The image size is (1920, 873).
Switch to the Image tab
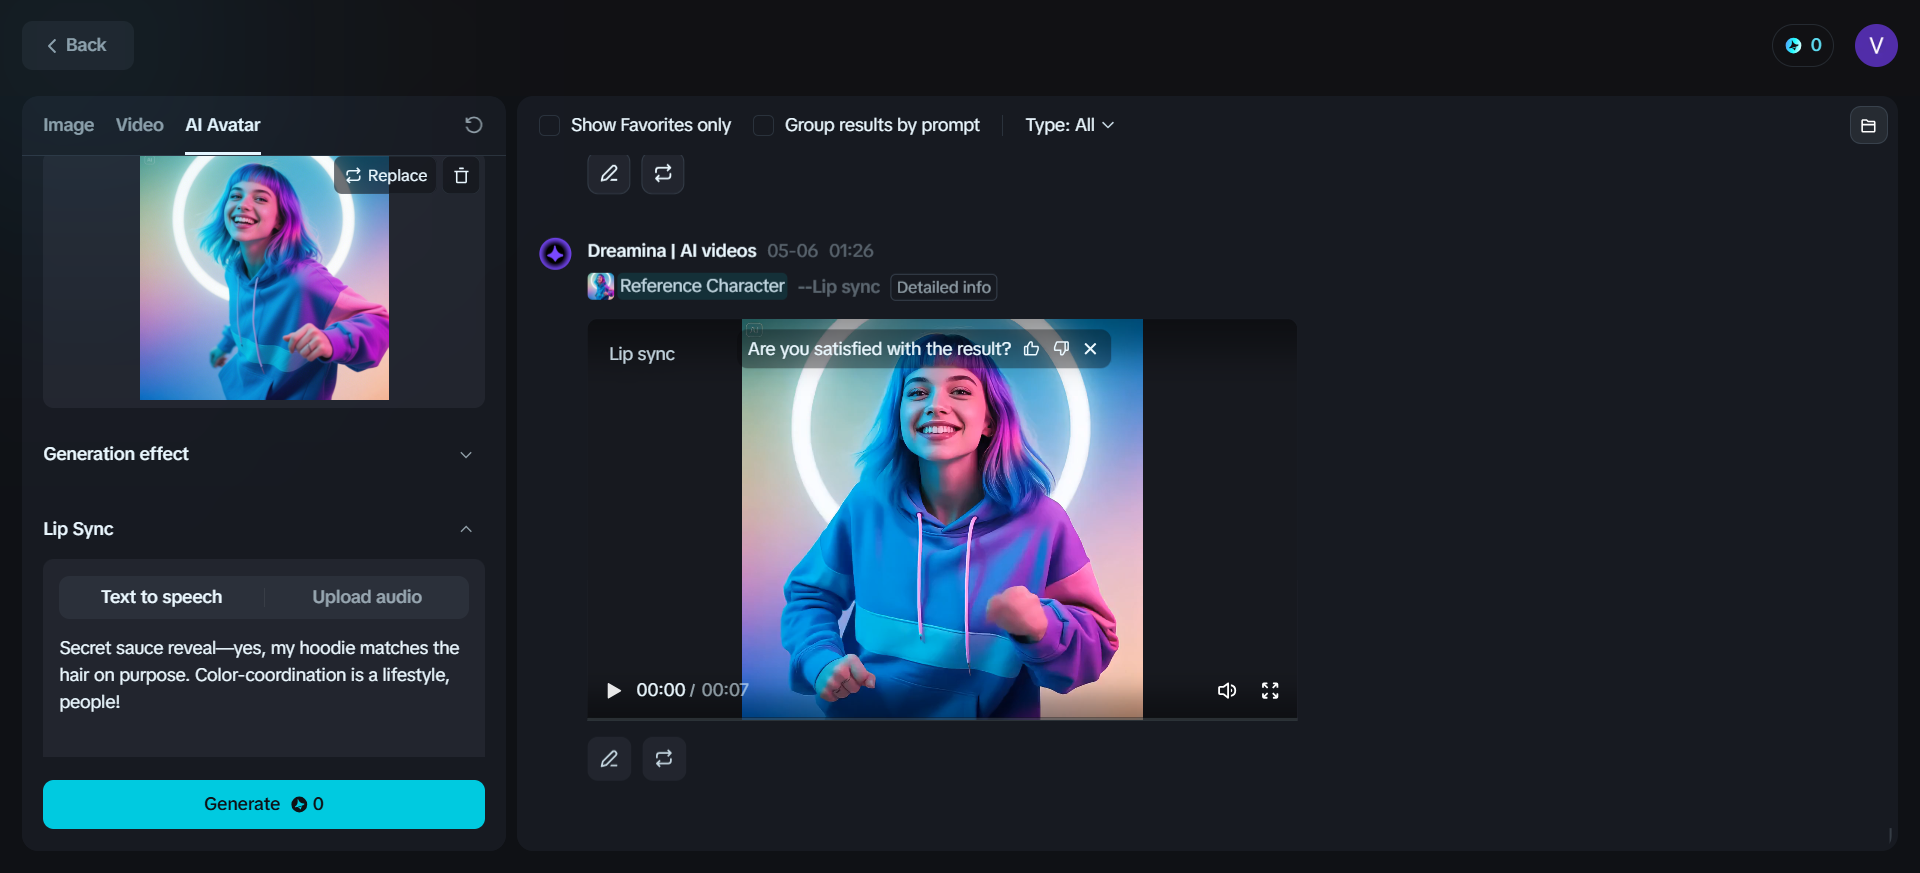[69, 125]
